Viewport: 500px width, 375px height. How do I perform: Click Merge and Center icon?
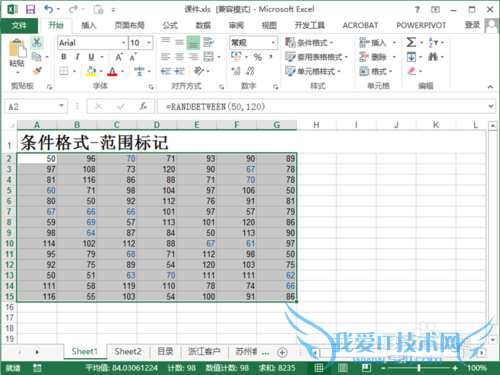[209, 57]
